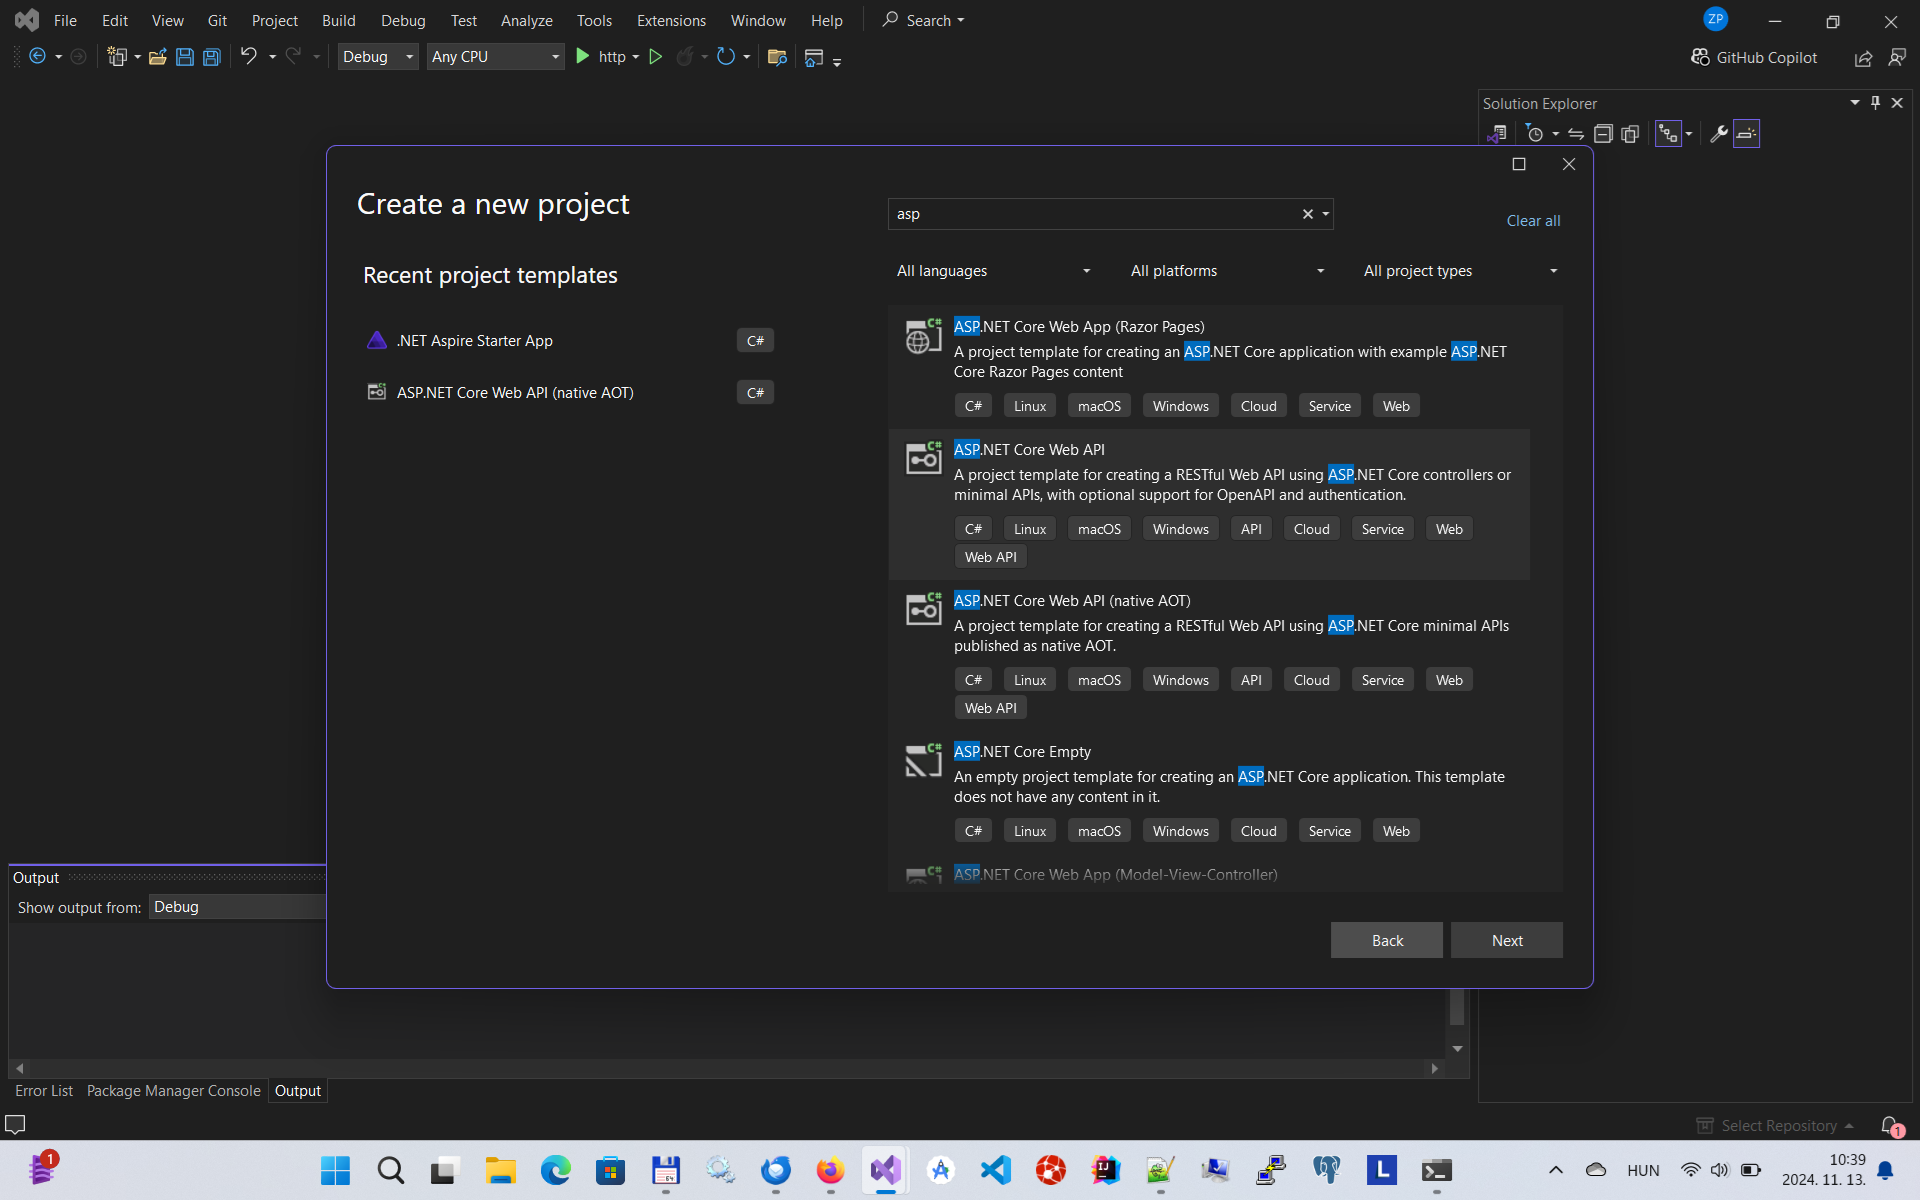Open Visual Studio Code from the taskbar
Viewport: 1920px width, 1200px height.
tap(996, 1170)
